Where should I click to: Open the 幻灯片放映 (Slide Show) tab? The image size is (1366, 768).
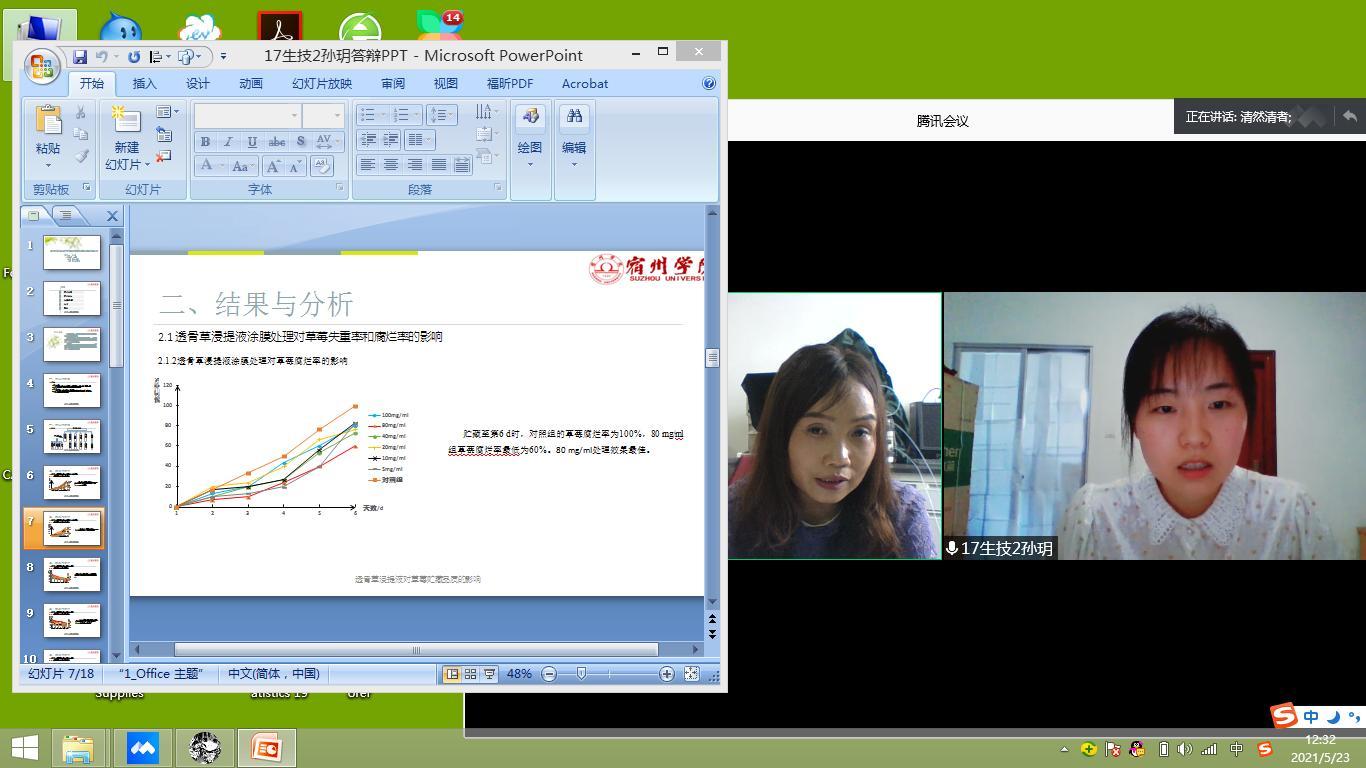tap(321, 84)
